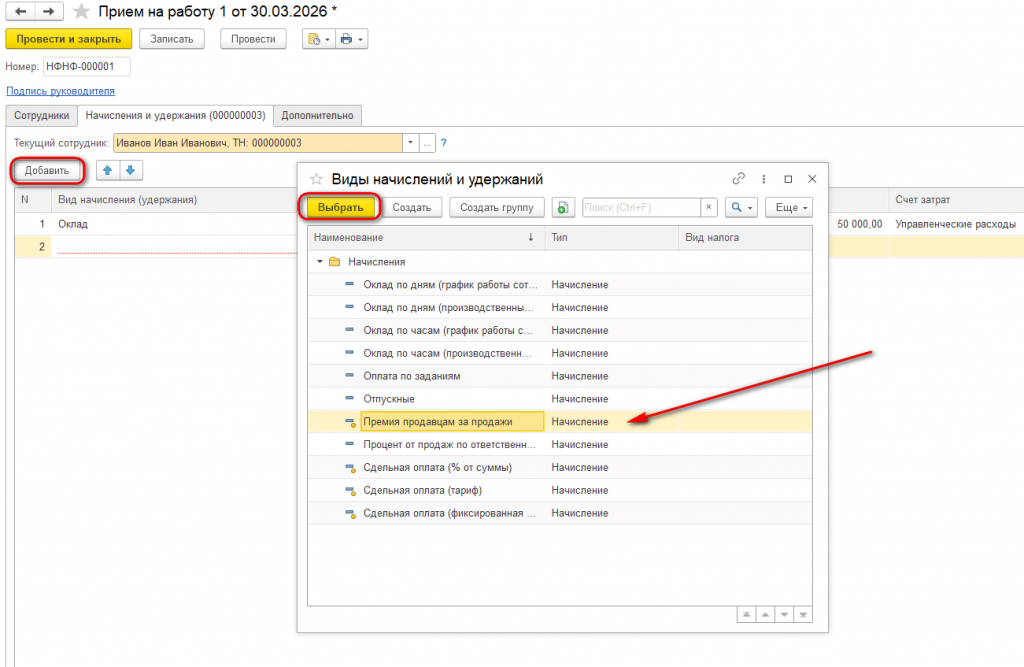This screenshot has width=1024, height=667.
Task: Click the forward navigation arrow
Action: (x=49, y=12)
